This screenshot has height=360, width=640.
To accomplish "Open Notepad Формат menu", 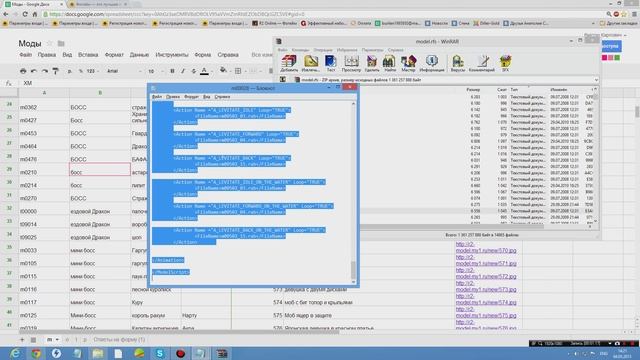I will [x=191, y=97].
